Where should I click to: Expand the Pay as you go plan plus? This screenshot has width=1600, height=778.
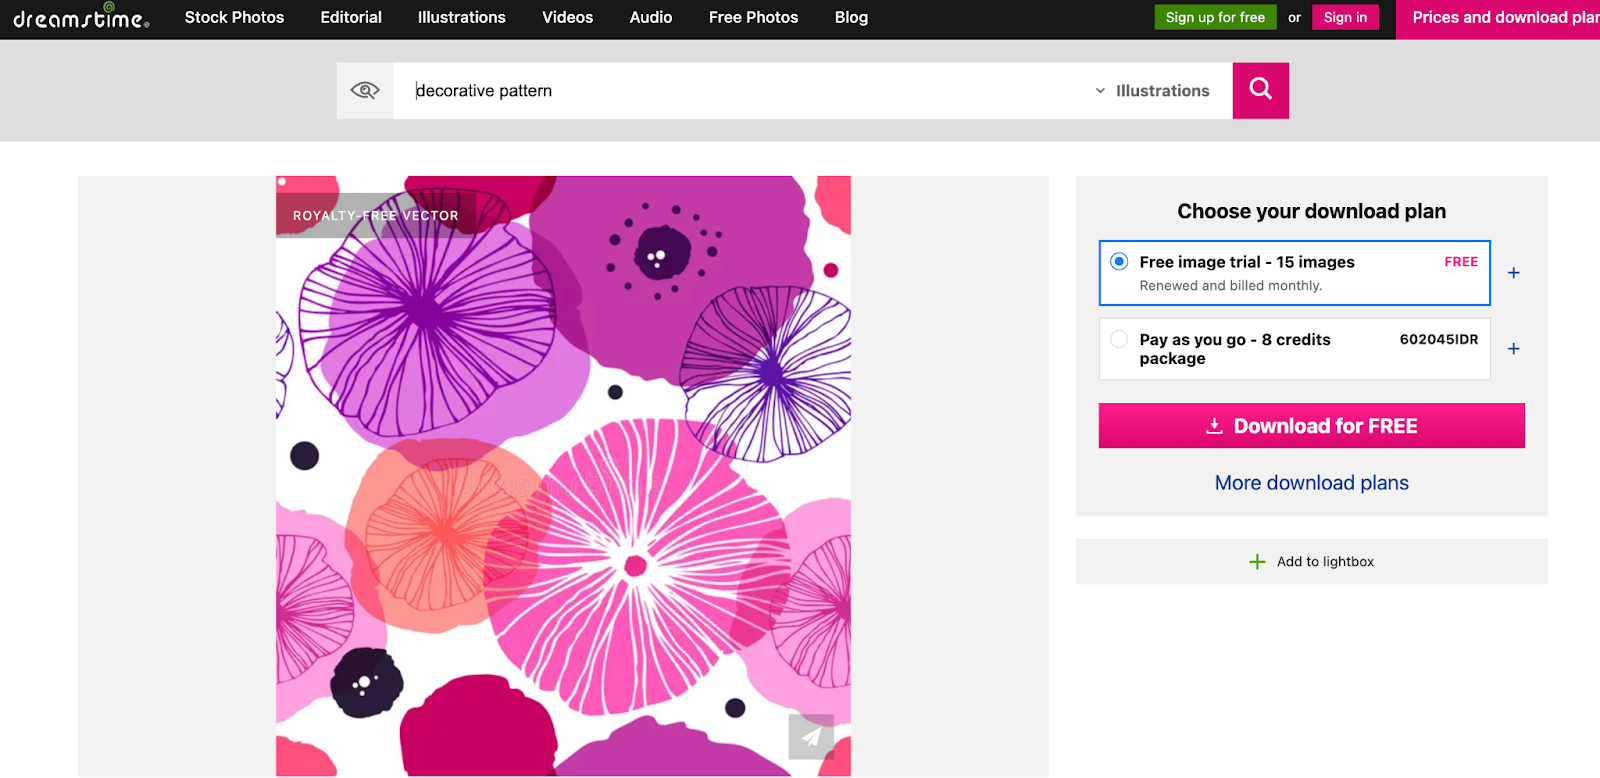point(1514,349)
